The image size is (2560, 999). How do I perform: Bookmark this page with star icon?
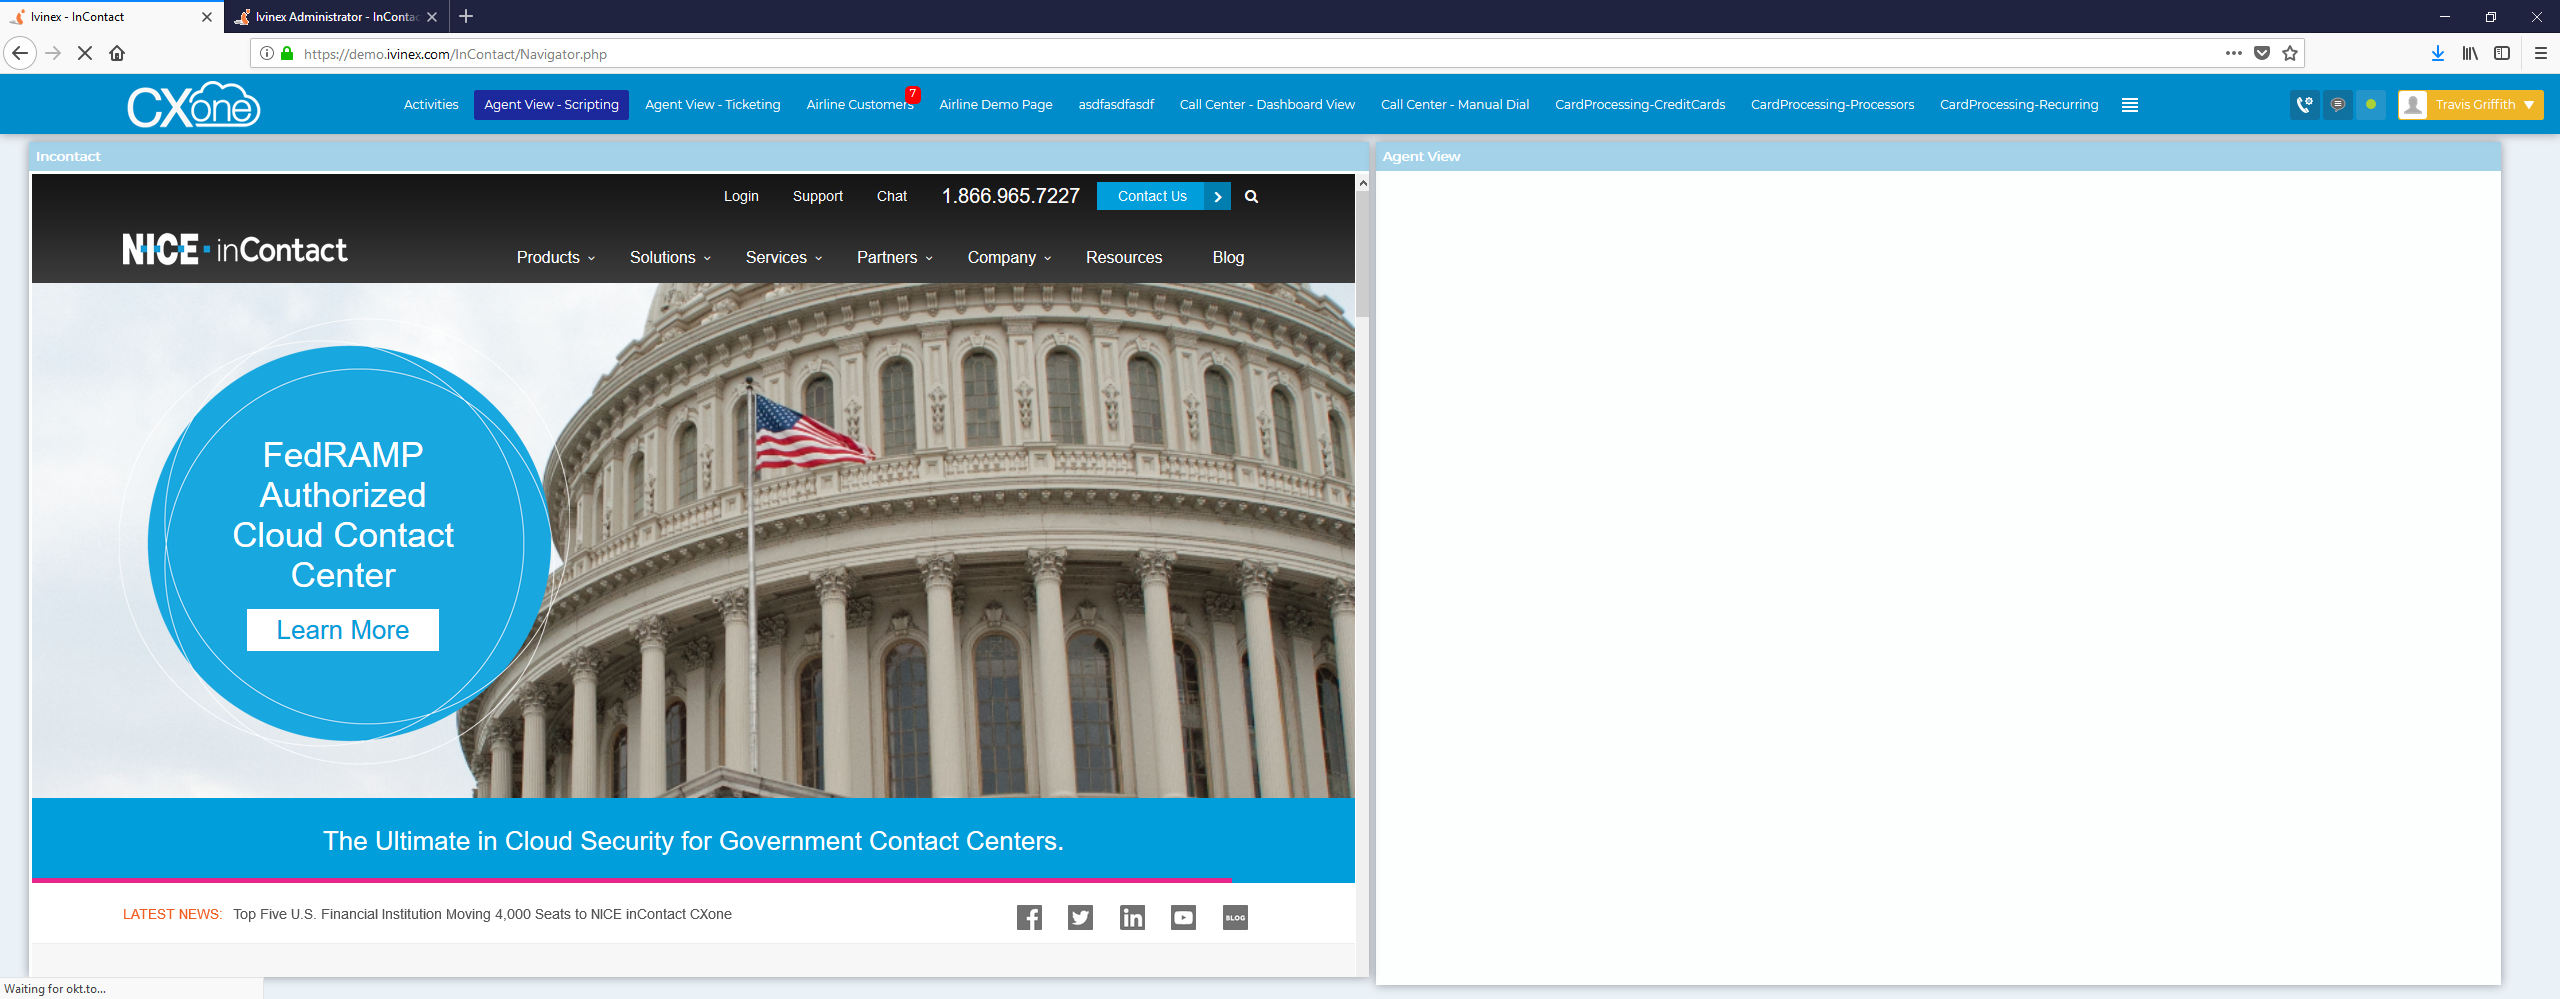(x=2290, y=53)
